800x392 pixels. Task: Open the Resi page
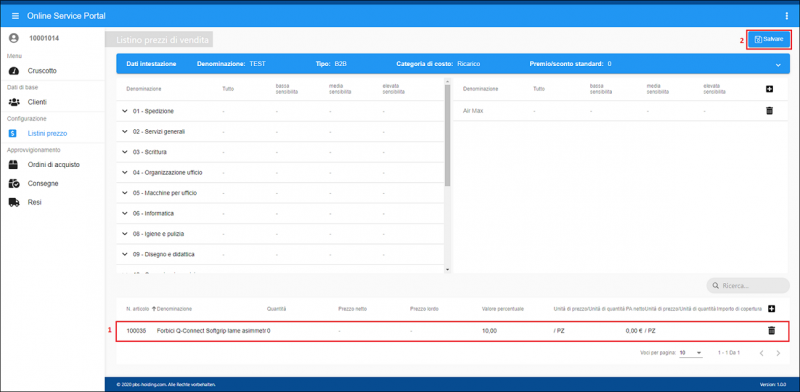[x=34, y=202]
